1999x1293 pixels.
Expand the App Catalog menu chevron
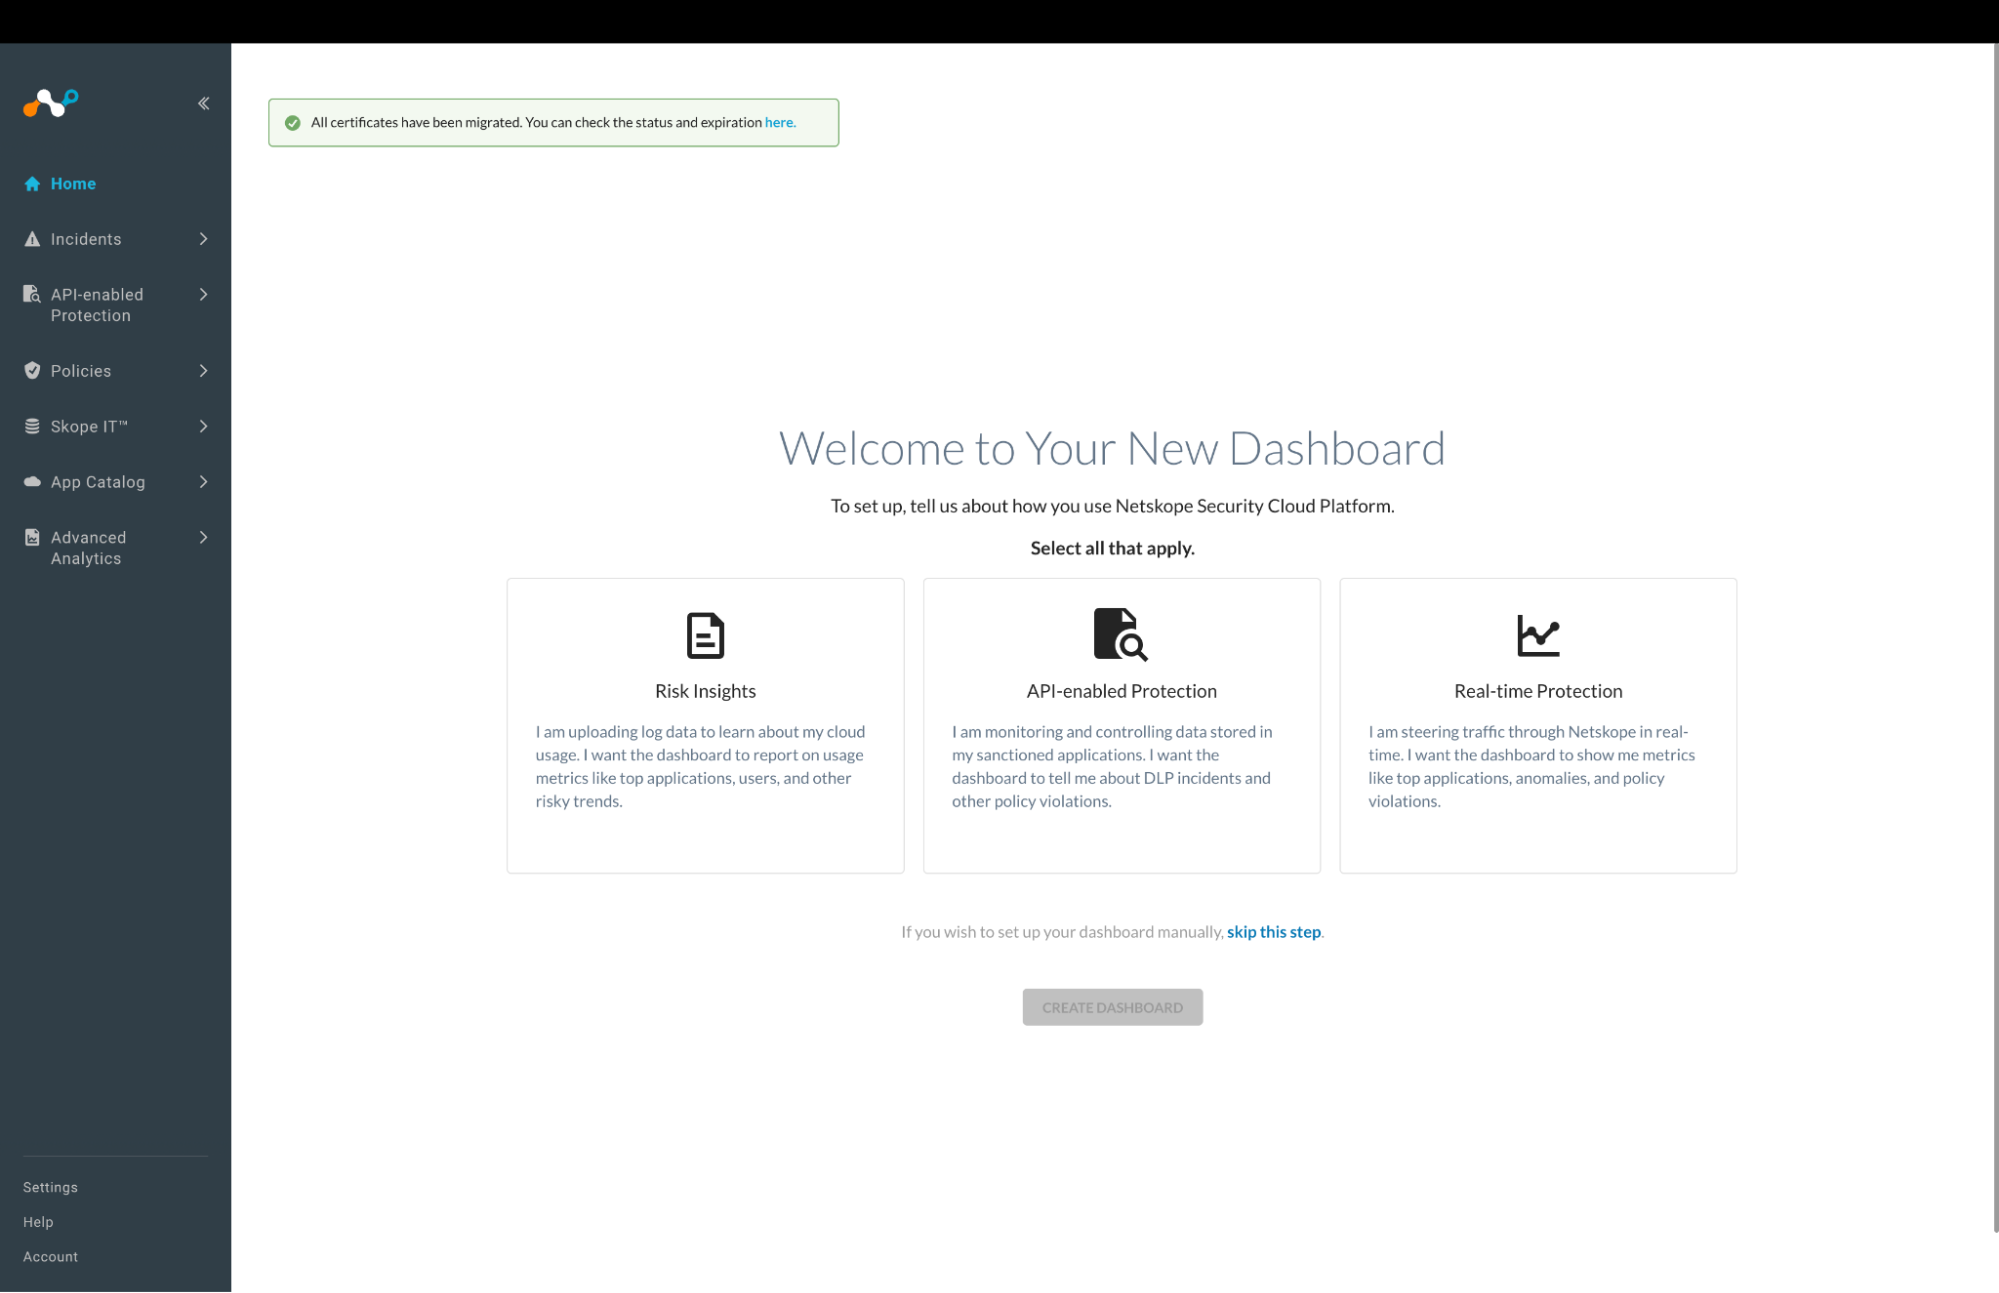tap(204, 482)
